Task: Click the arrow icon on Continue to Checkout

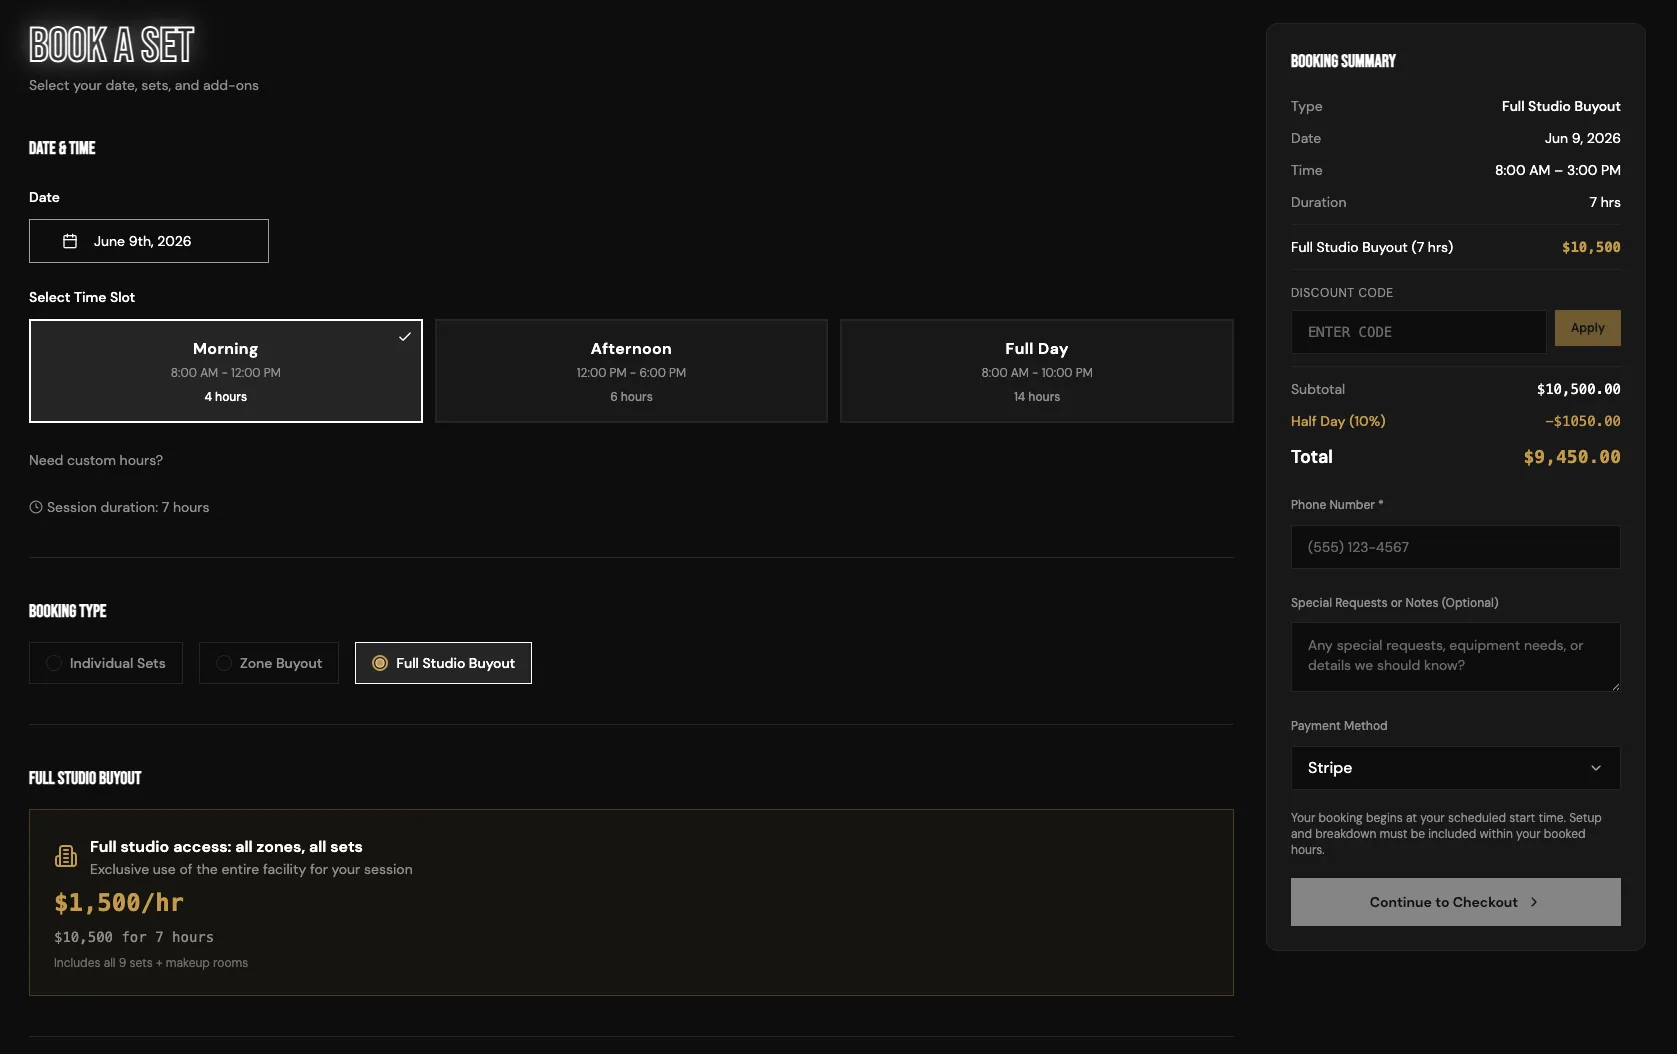Action: [x=1534, y=902]
